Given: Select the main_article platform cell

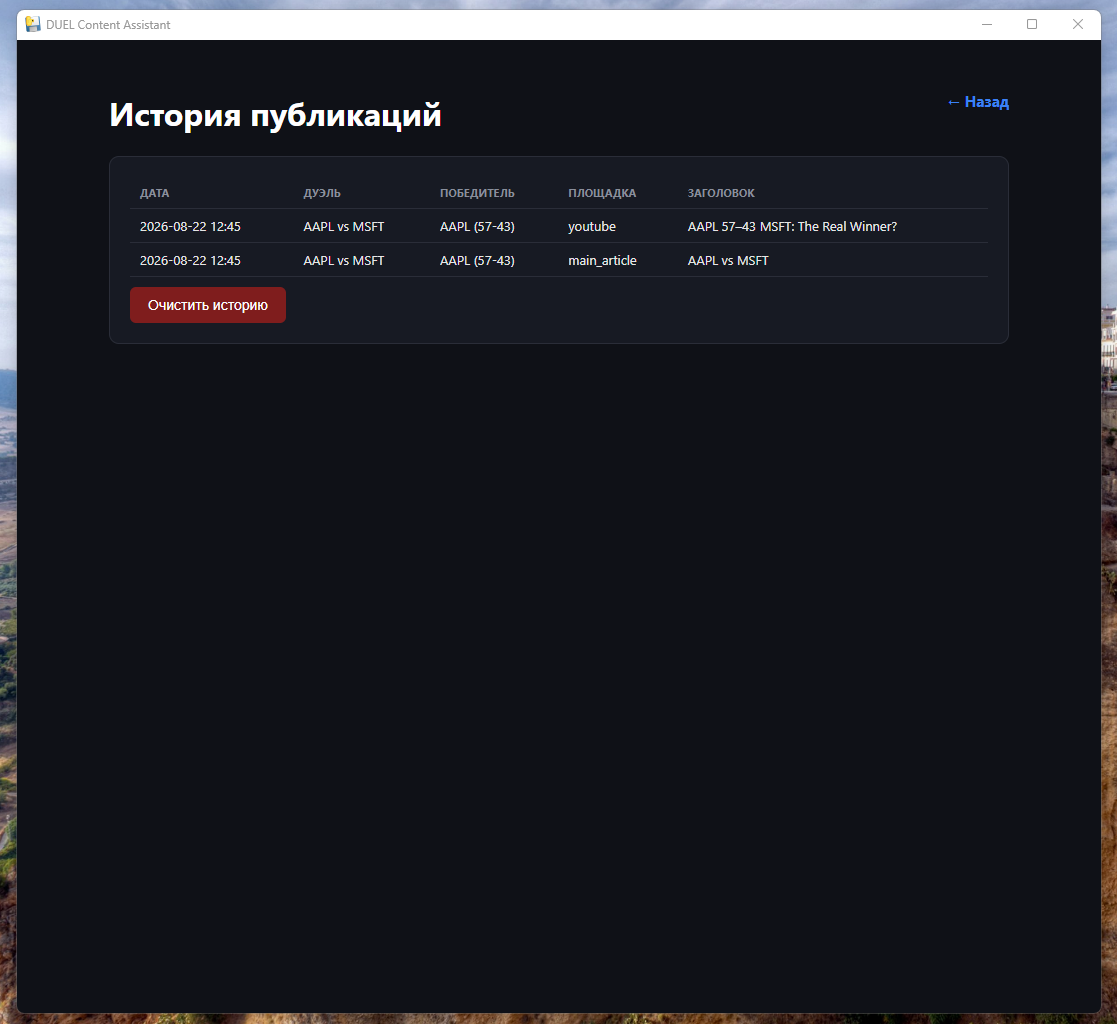Looking at the screenshot, I should [x=602, y=261].
